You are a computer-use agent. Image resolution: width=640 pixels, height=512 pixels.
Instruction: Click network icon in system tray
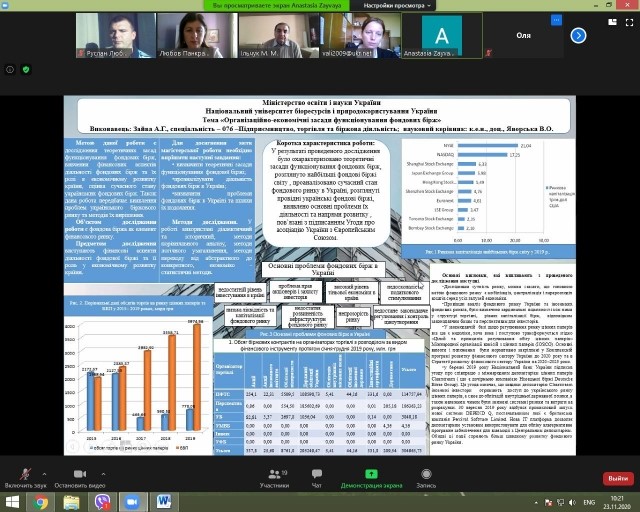click(560, 502)
